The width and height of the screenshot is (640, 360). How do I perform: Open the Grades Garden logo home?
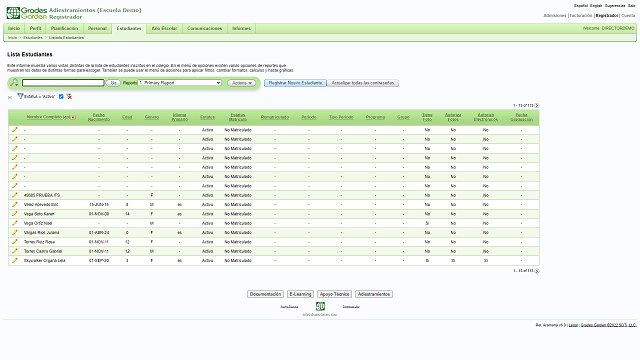27,13
